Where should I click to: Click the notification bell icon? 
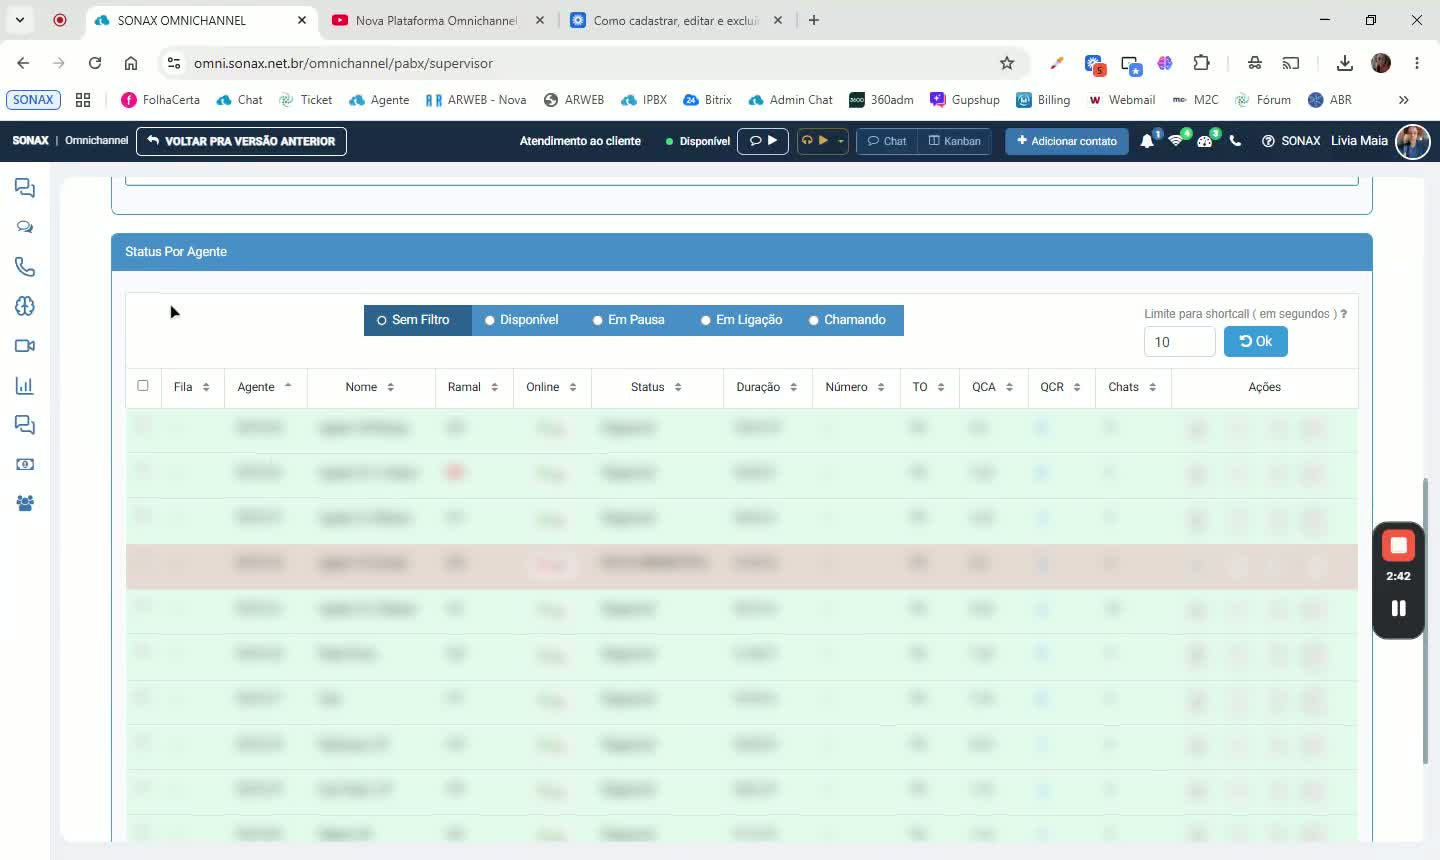pos(1147,141)
